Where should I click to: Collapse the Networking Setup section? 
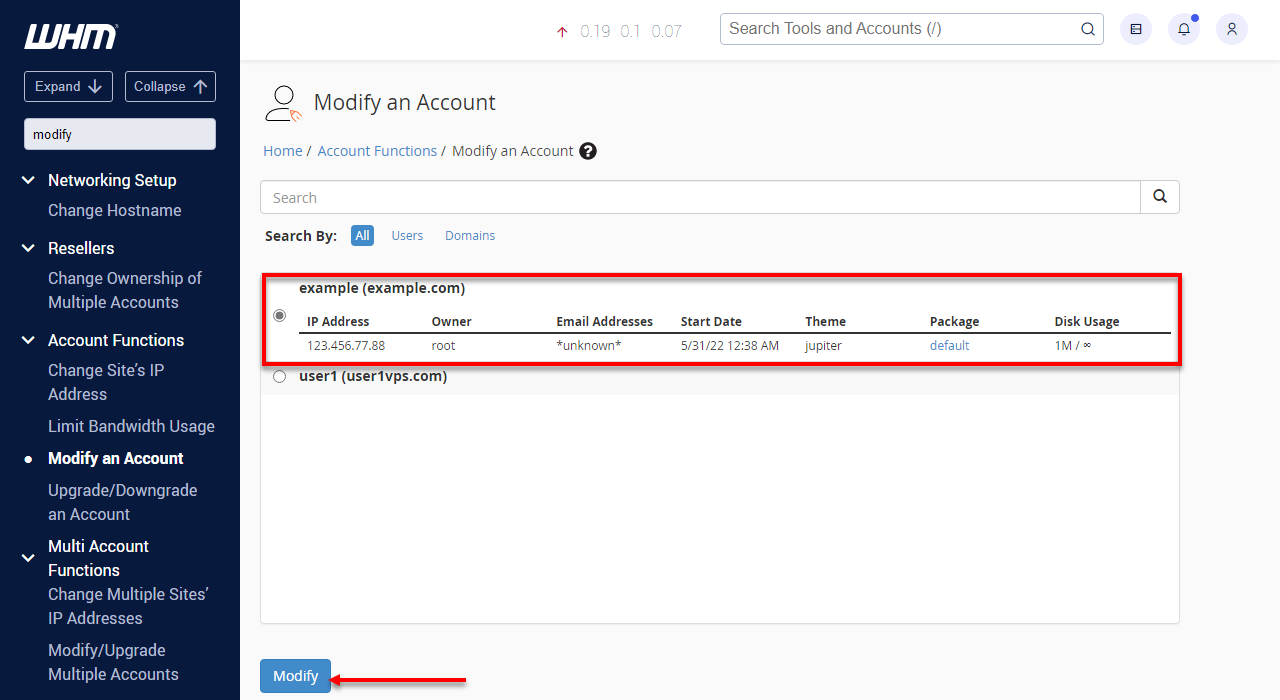coord(27,180)
